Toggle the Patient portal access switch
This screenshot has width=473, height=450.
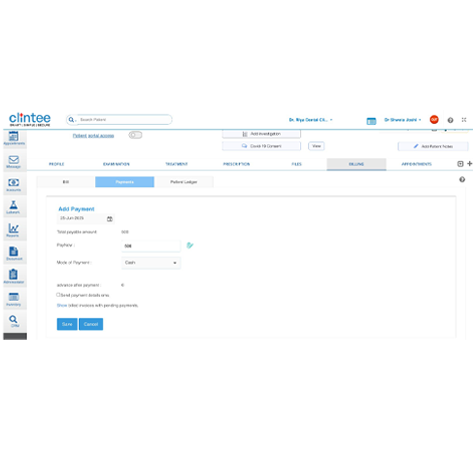[x=135, y=135]
